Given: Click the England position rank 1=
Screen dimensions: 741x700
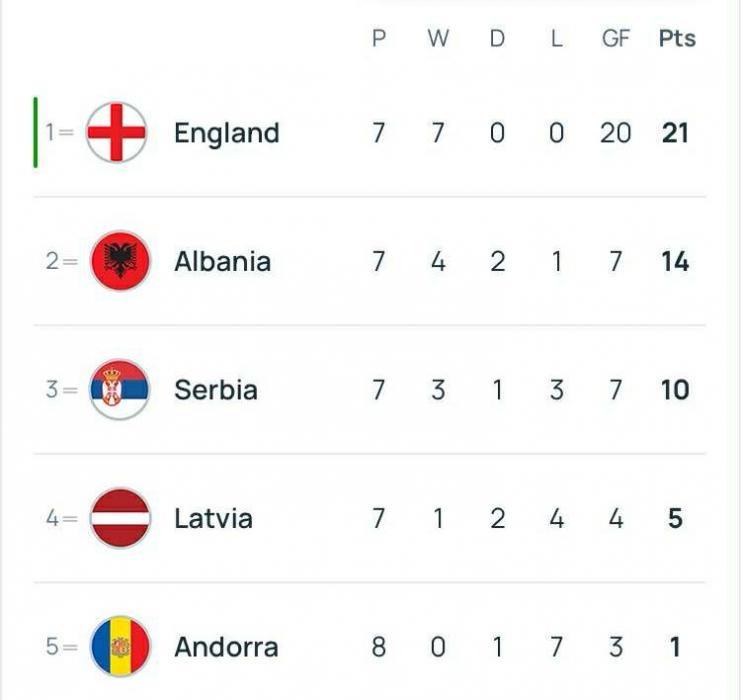Looking at the screenshot, I should coord(60,133).
